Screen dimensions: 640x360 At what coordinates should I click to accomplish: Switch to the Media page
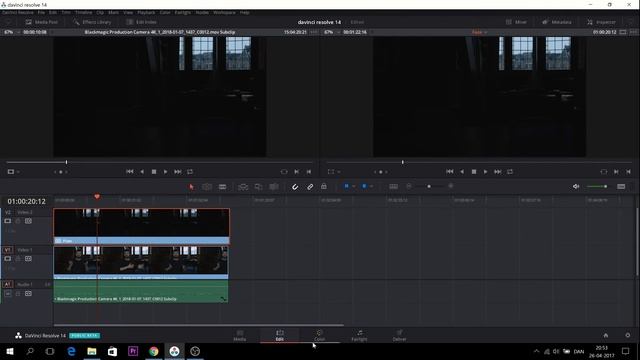point(240,336)
